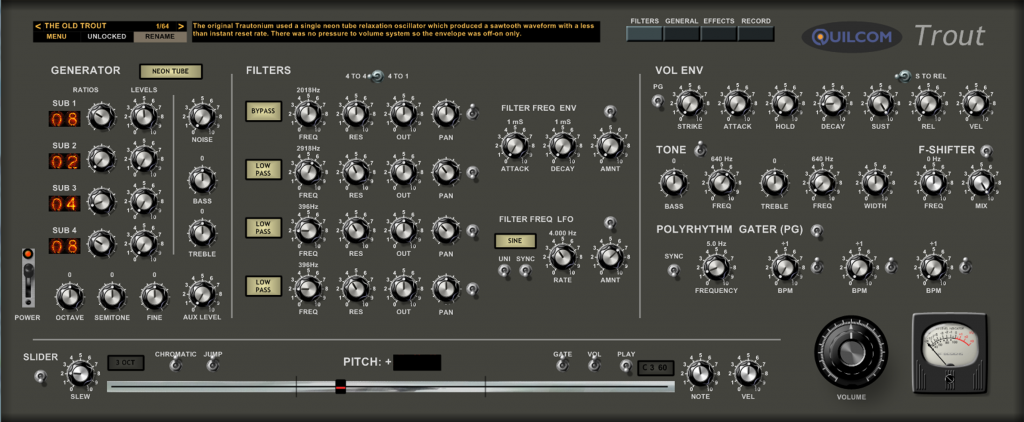Viewport: 1024px width, 422px height.
Task: Click the red marker on pitch slider
Action: tap(341, 385)
